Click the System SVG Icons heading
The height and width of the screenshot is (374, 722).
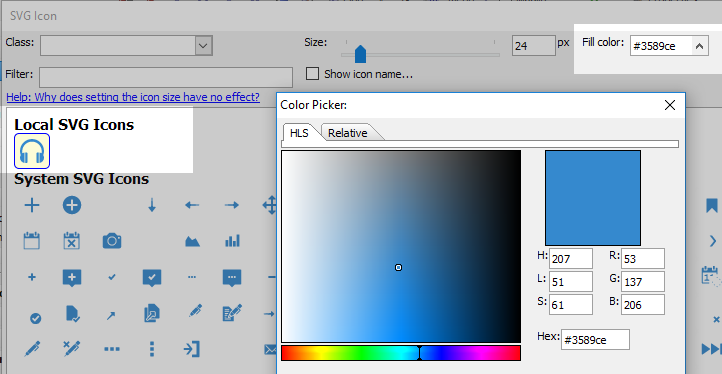pyautogui.click(x=82, y=179)
